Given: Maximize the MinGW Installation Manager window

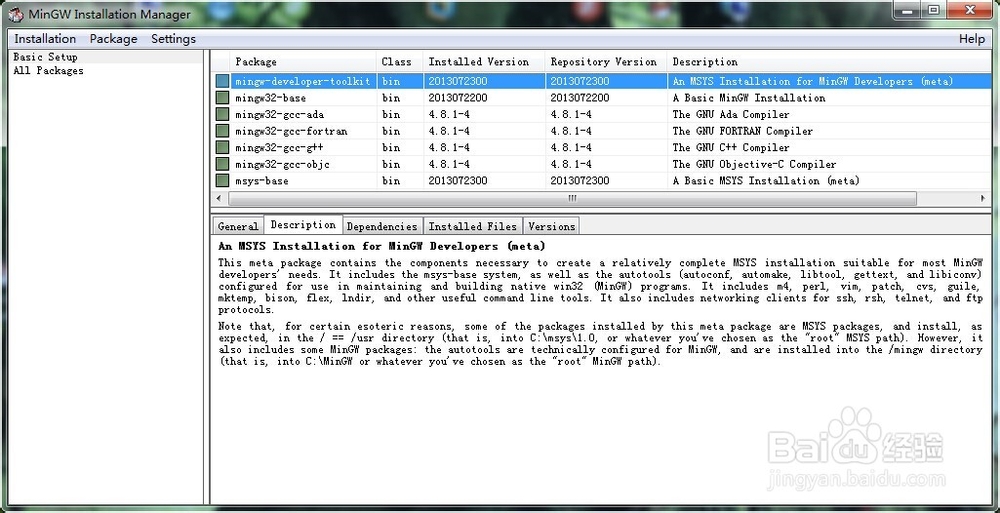Looking at the screenshot, I should [934, 9].
